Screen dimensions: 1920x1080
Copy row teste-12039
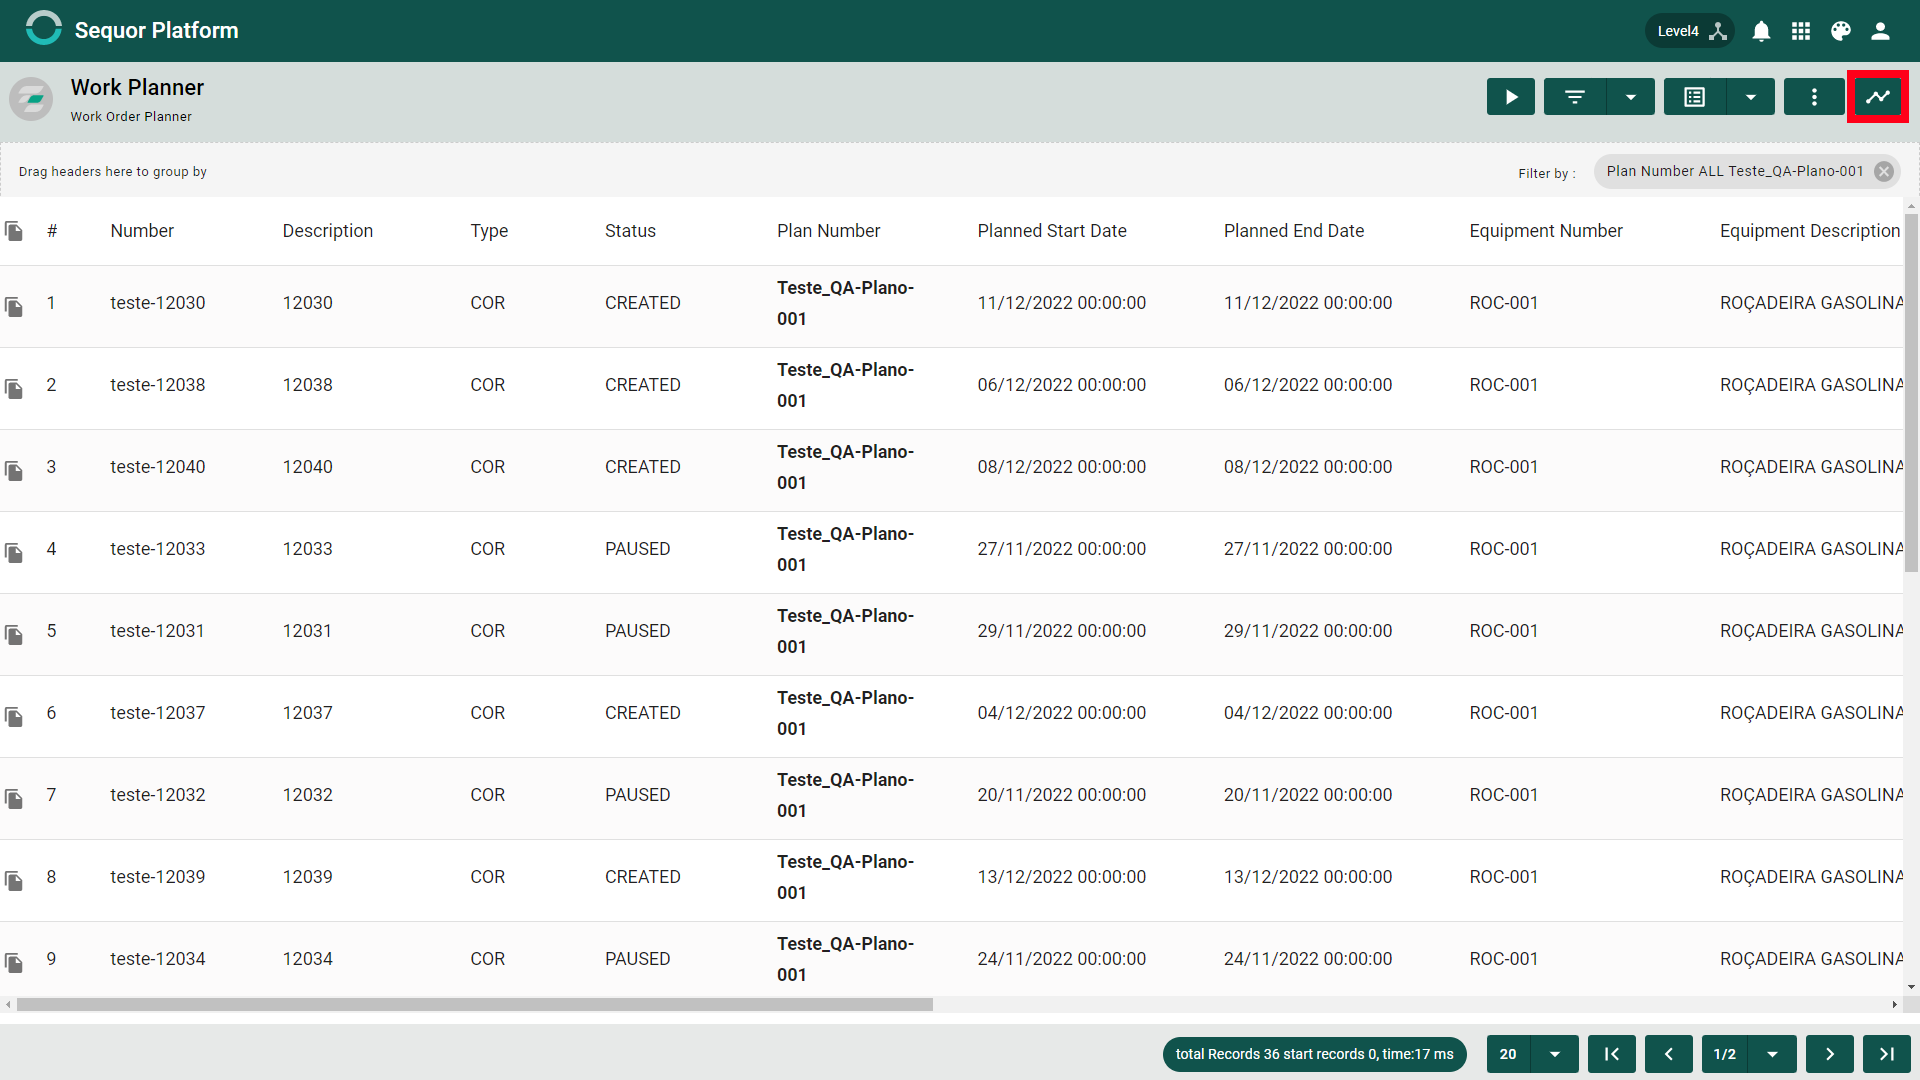[14, 881]
